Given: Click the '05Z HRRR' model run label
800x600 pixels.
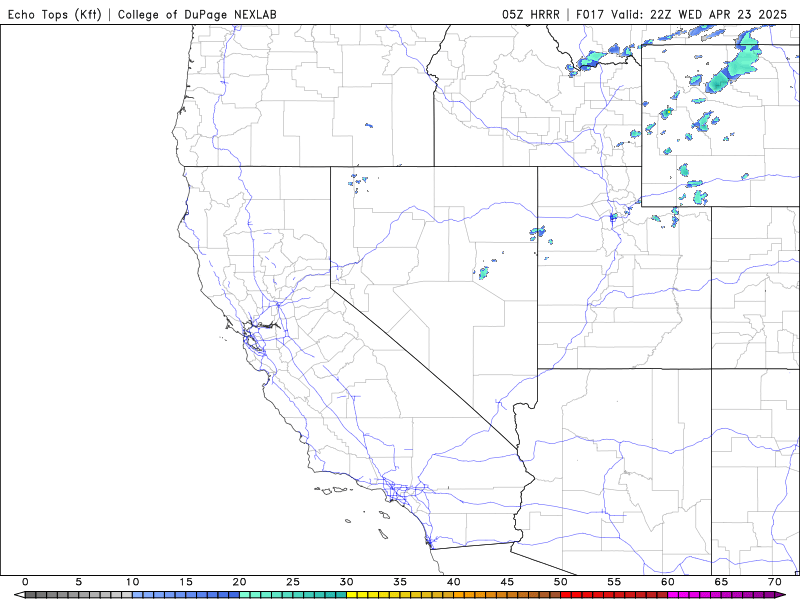Looking at the screenshot, I should pos(531,14).
